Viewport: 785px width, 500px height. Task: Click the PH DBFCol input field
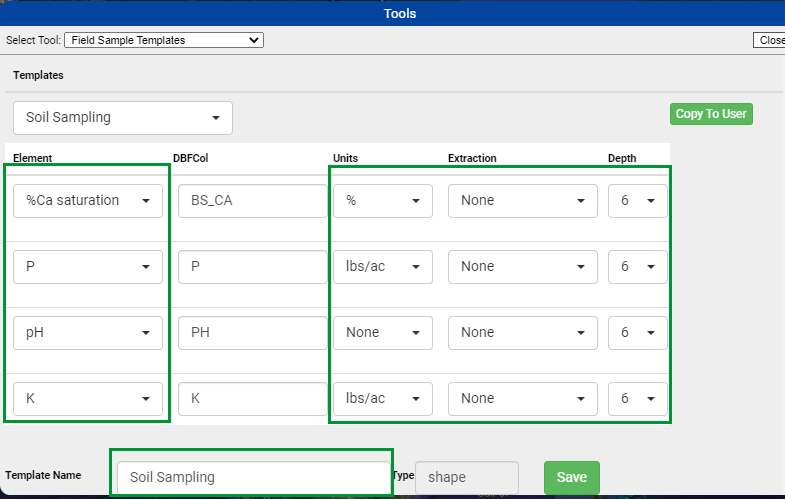[252, 333]
